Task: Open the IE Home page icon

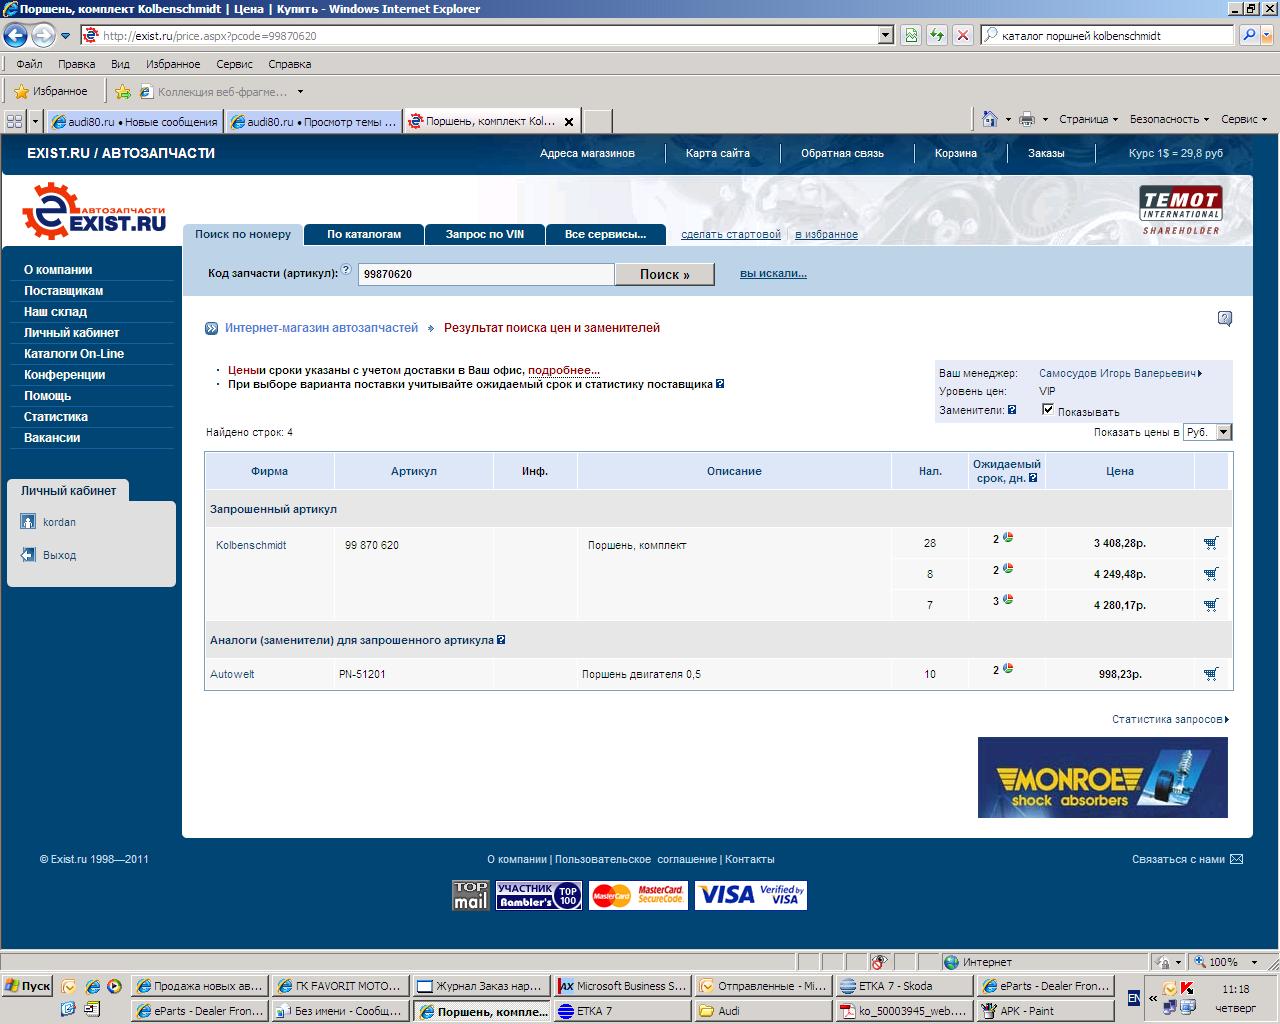Action: [x=989, y=119]
